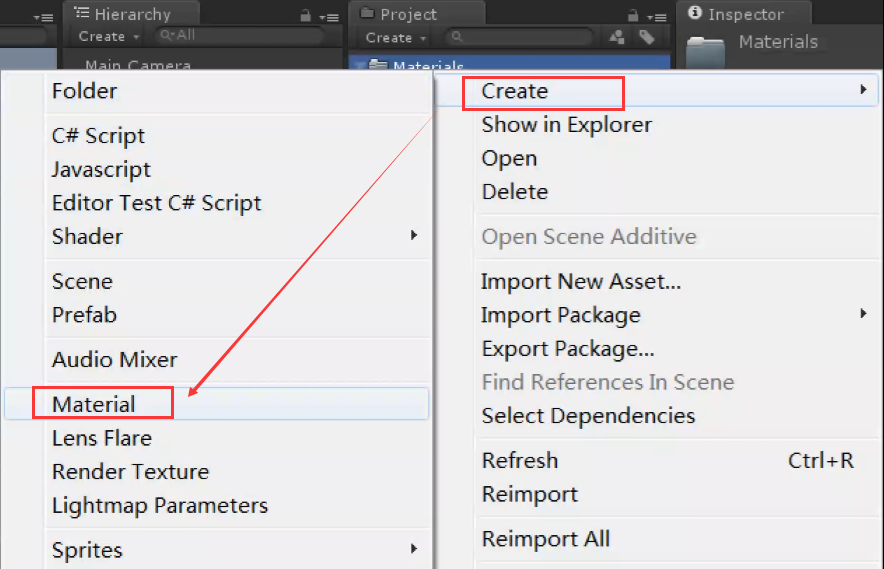Click the Inspector info icon
This screenshot has width=884, height=569.
695,13
